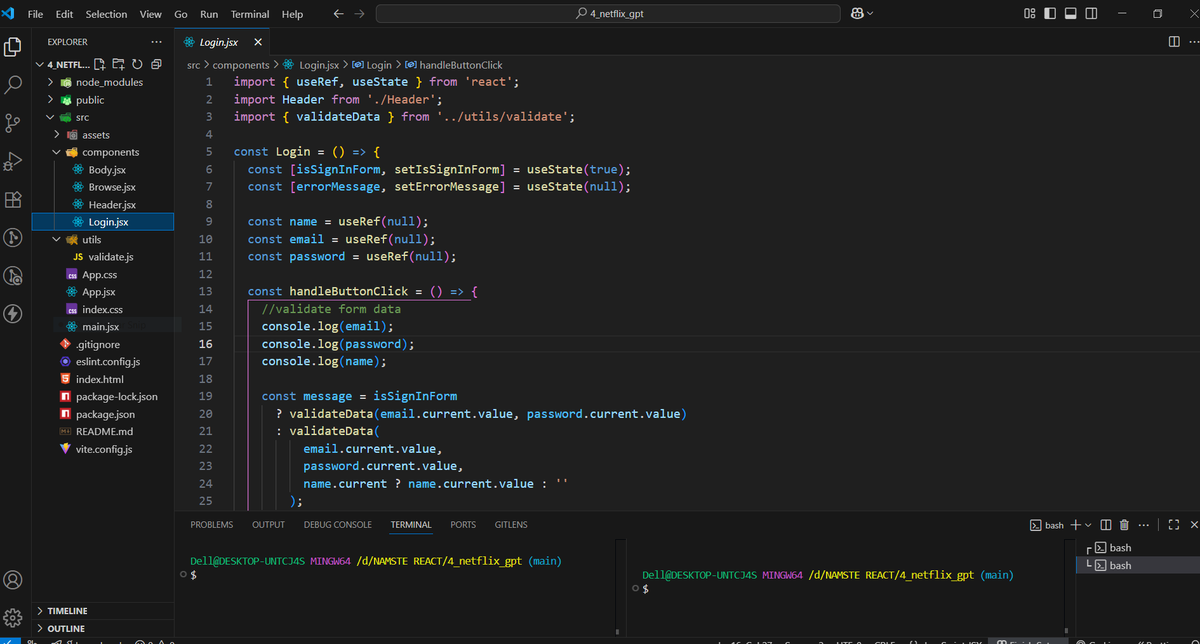This screenshot has height=644, width=1200.
Task: Open the File menu
Action: [x=35, y=14]
